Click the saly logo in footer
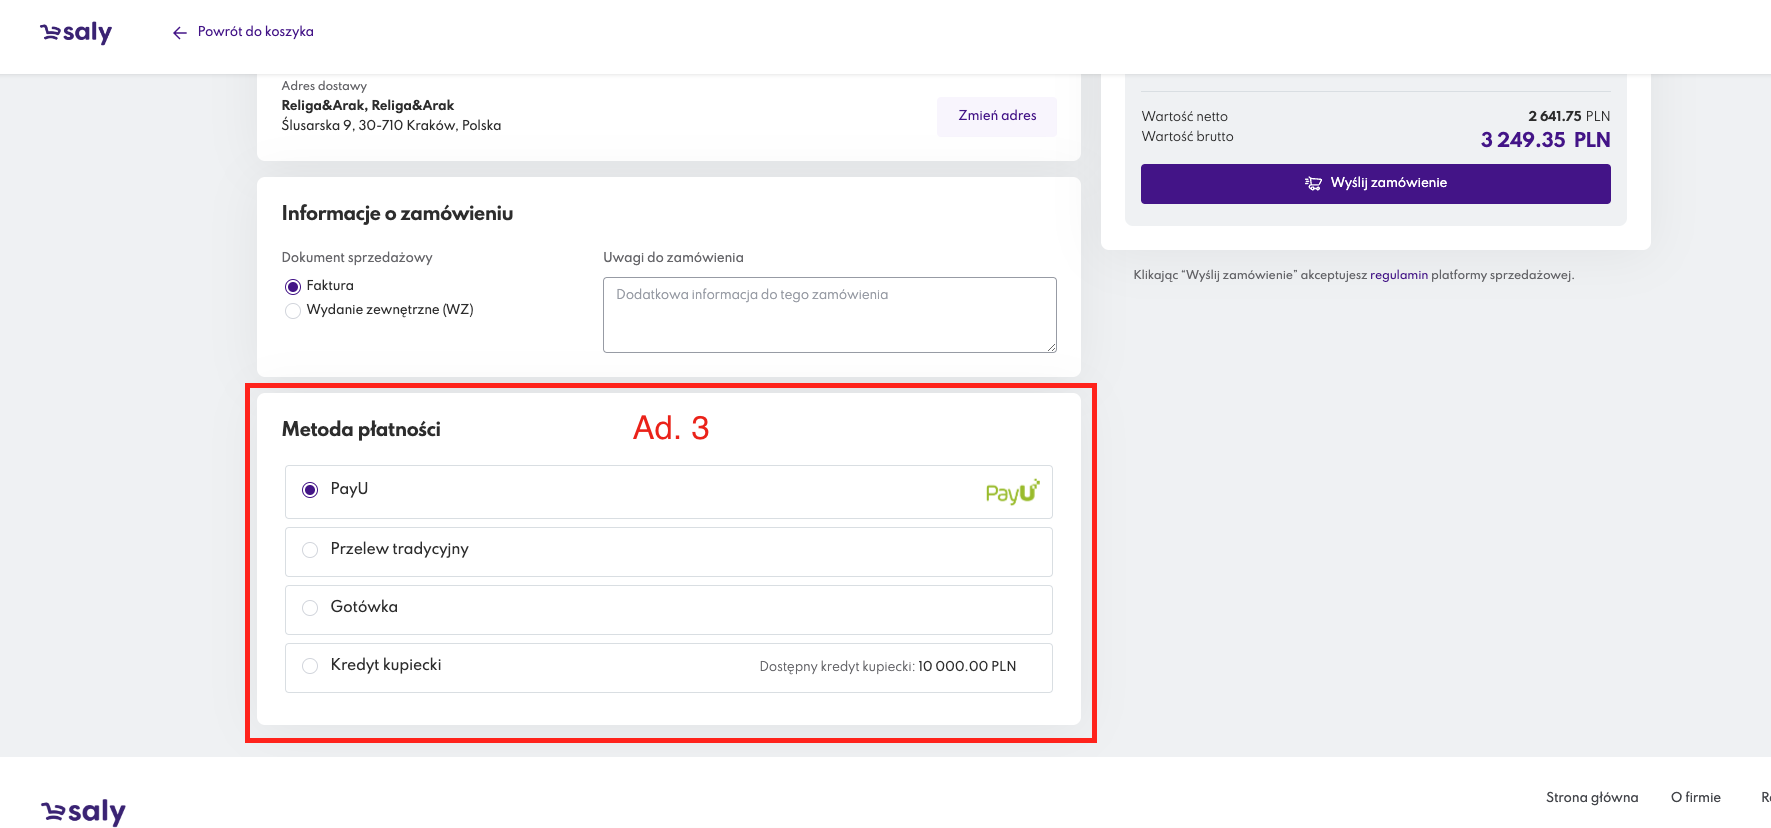Image resolution: width=1771 pixels, height=828 pixels. point(84,811)
